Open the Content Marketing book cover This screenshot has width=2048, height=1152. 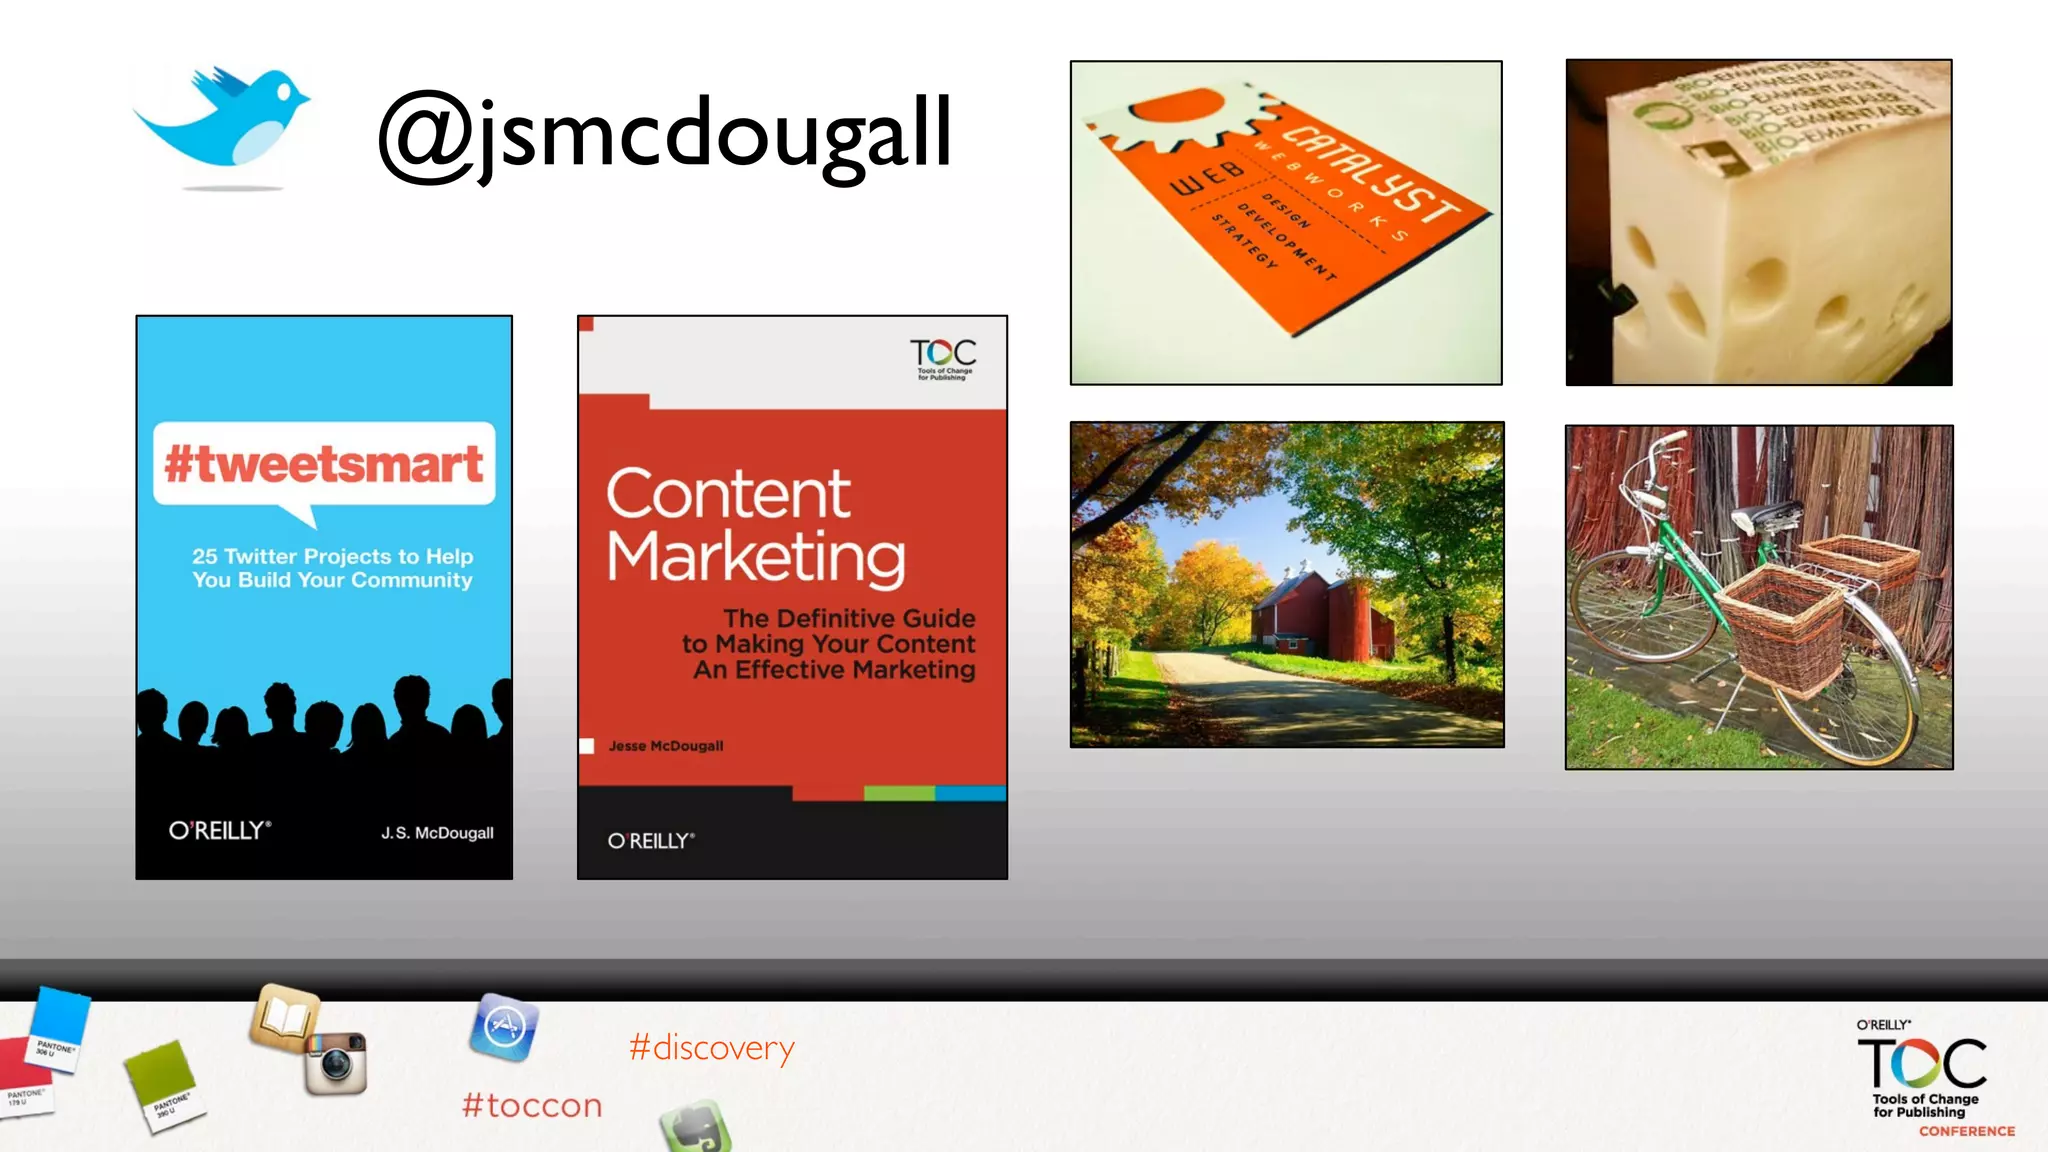pos(792,598)
